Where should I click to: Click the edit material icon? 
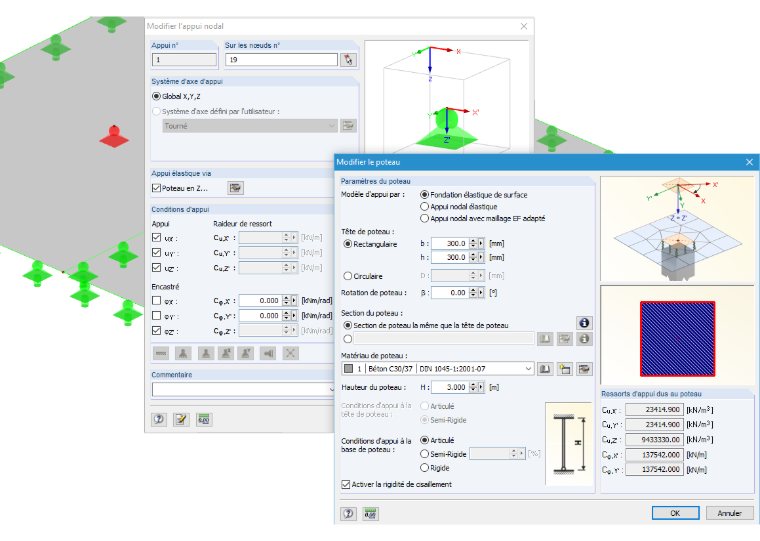coord(584,369)
